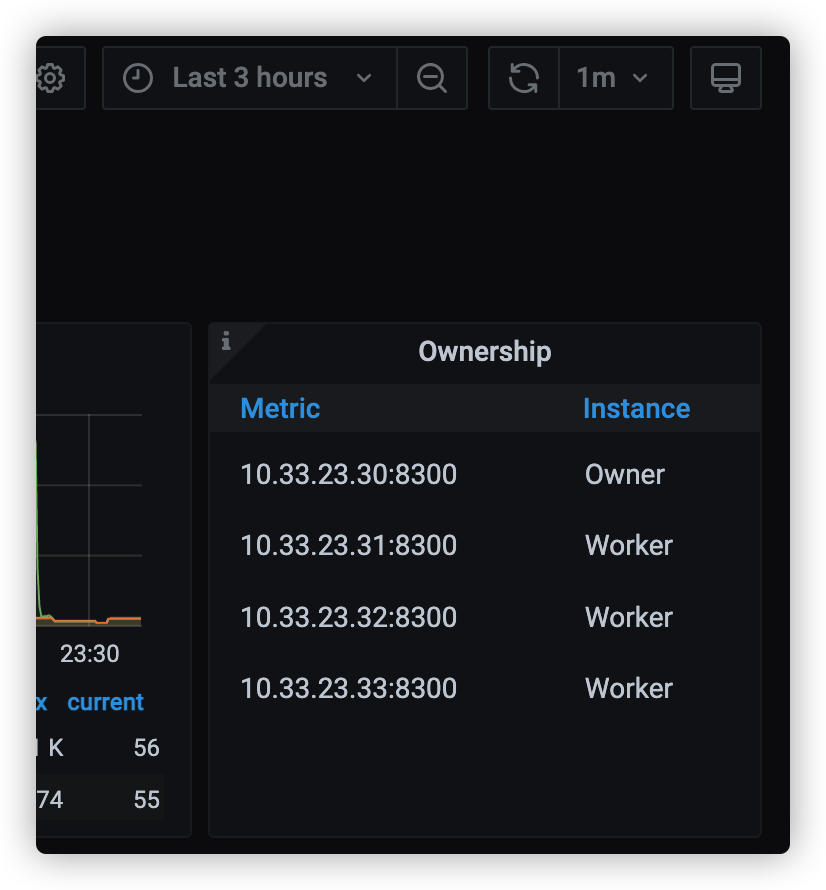Click the 10.33.23.33:8300 table cell
The image size is (826, 890).
(348, 688)
